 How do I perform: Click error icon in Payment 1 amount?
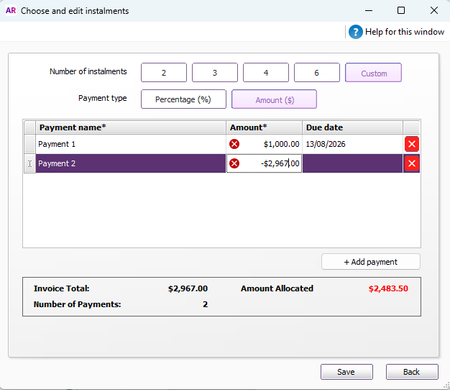(234, 144)
